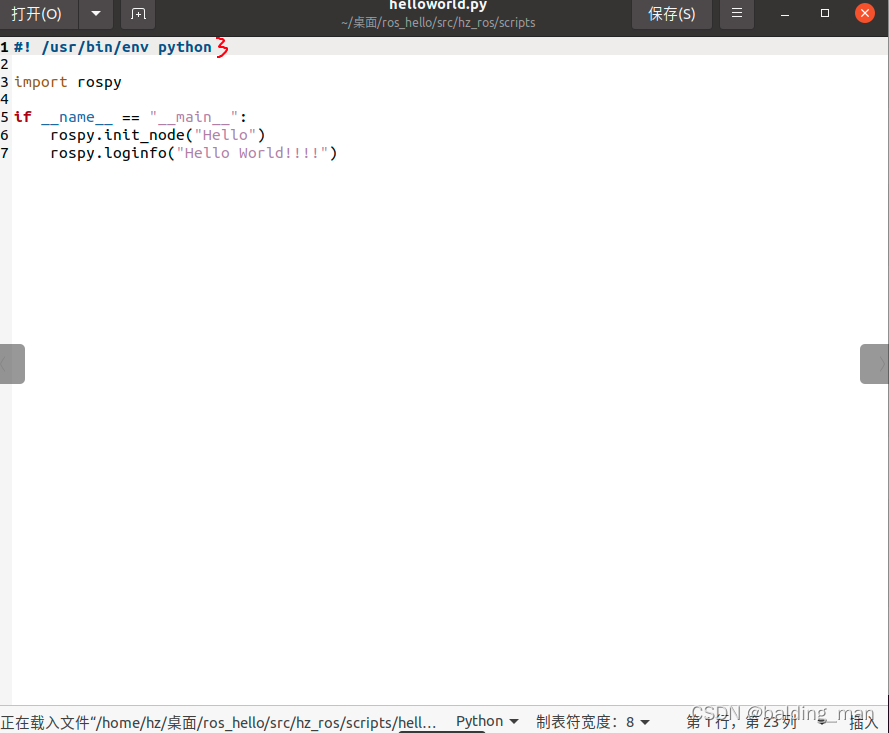
Task: Open a file with the 打开(O) button
Action: click(37, 14)
